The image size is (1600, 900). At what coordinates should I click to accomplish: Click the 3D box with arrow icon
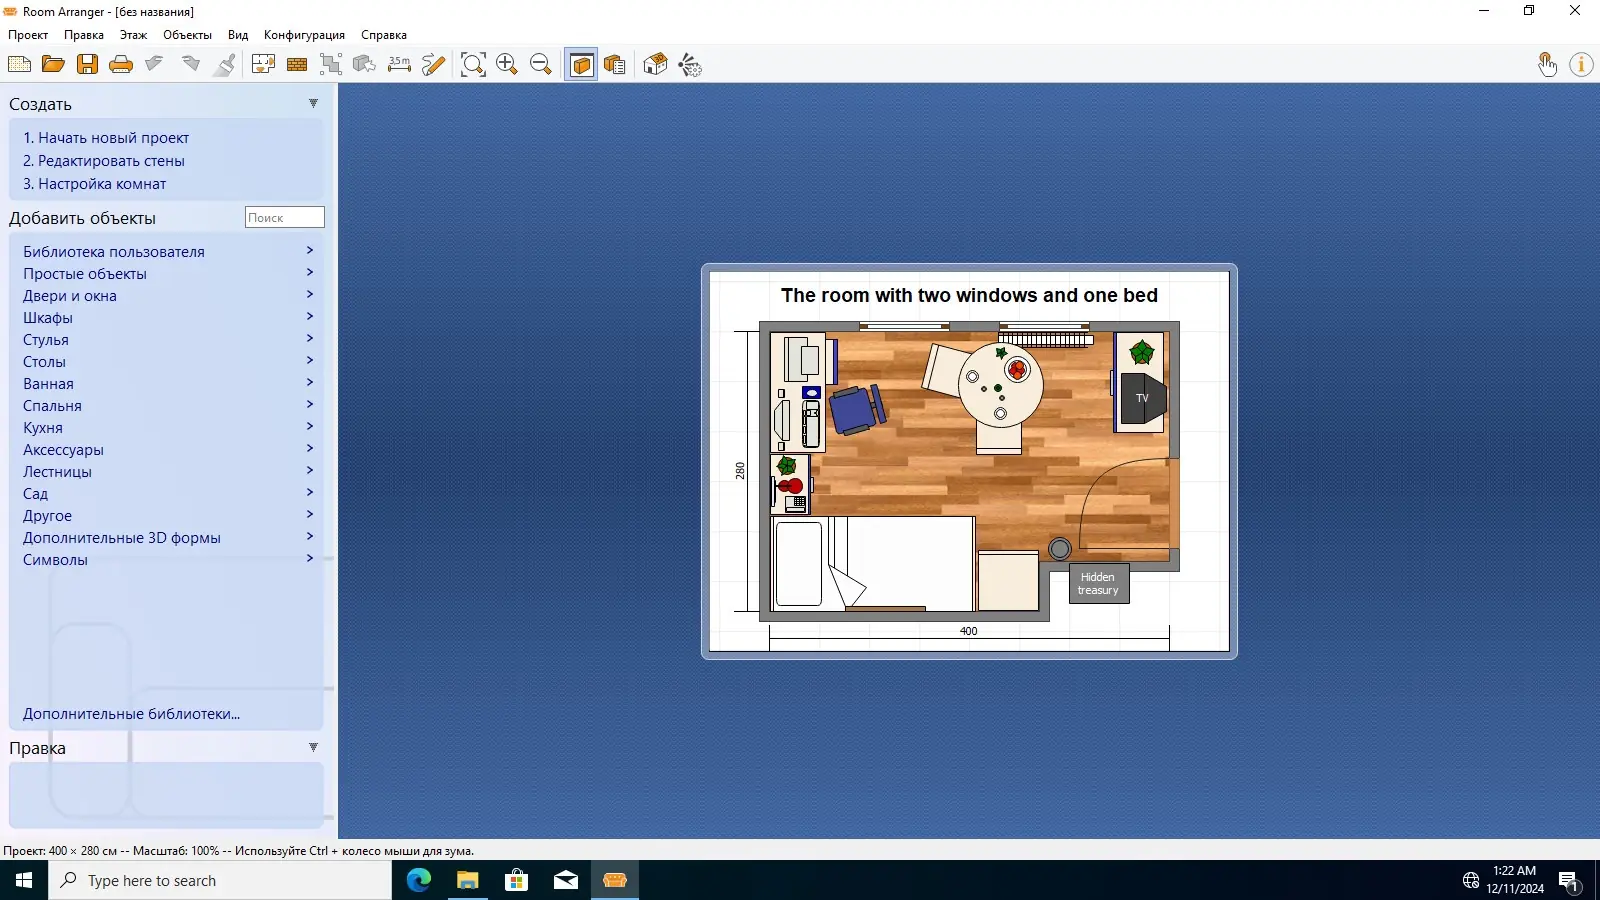tap(365, 65)
